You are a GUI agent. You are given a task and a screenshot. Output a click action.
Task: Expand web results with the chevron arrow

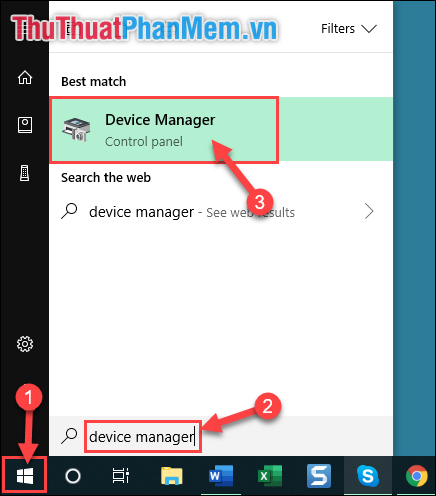pos(369,211)
